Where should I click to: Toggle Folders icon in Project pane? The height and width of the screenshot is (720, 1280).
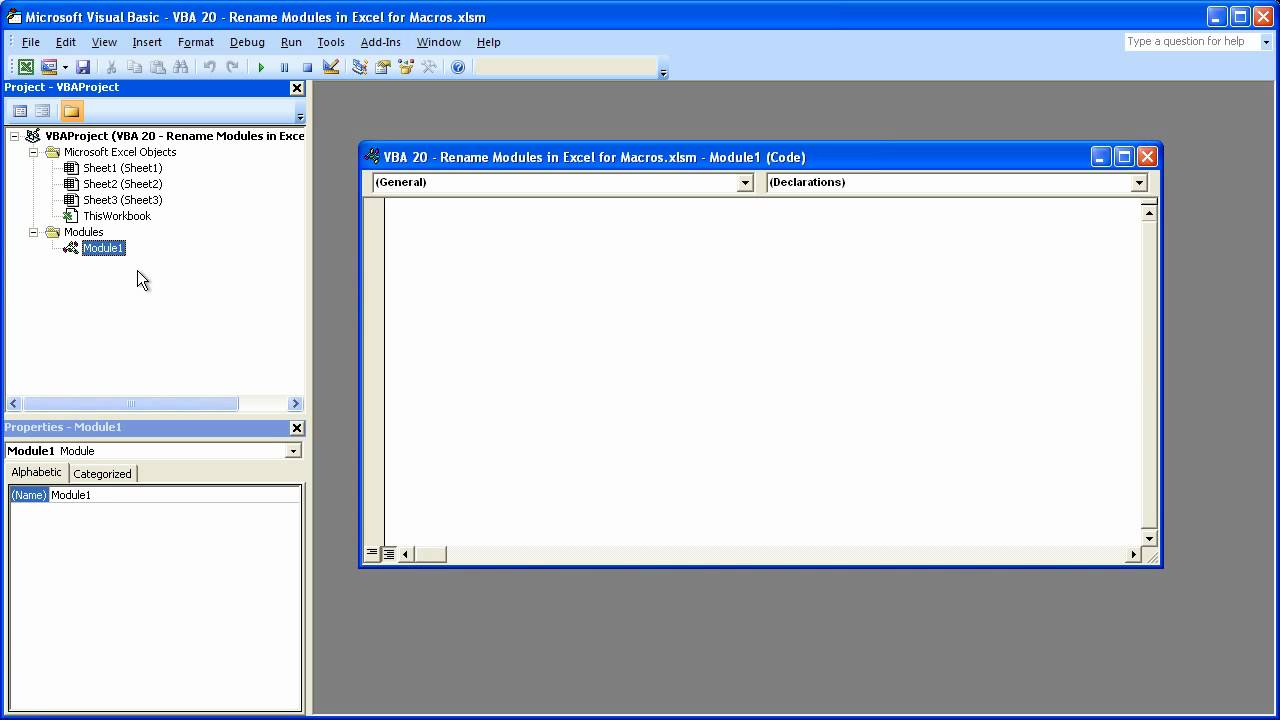click(71, 111)
